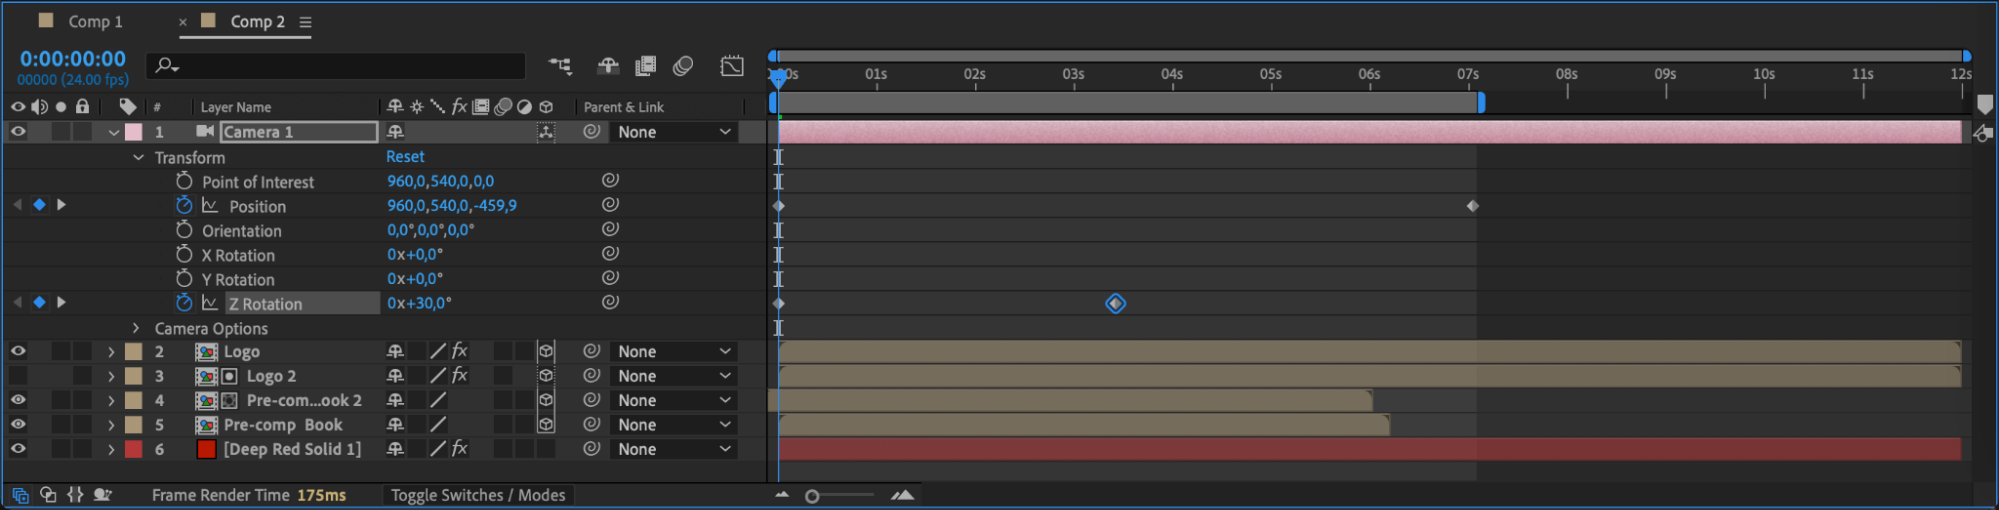Viewport: 1999px width, 510px height.
Task: Show the Logo 2 layer visibility
Action: tap(18, 376)
